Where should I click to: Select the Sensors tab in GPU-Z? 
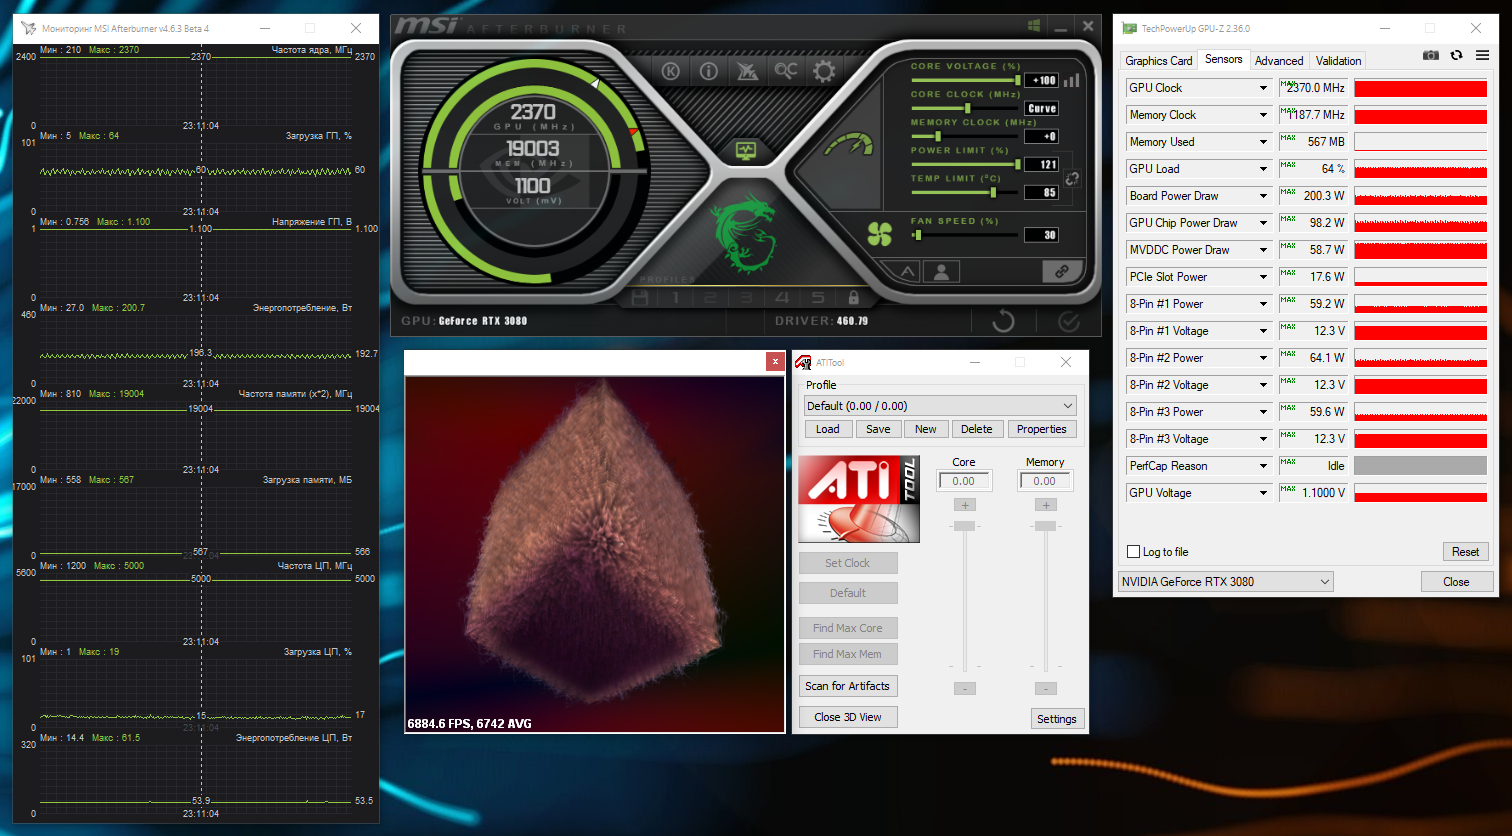1223,60
